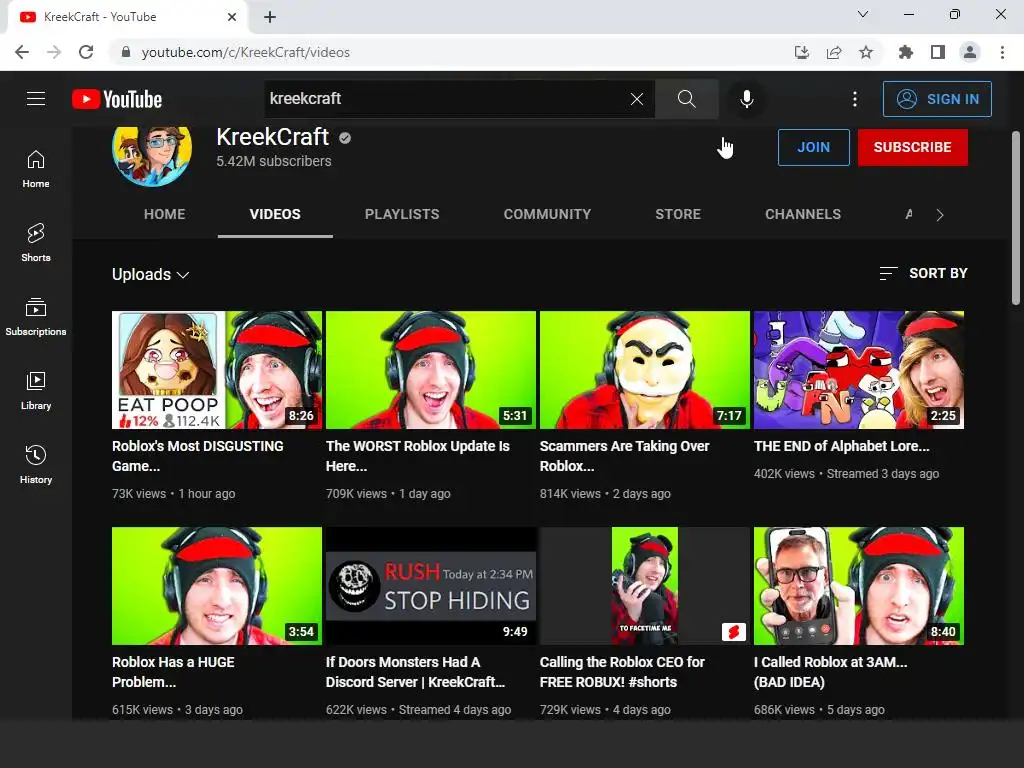Open title Roblox's Most DISGUSTING Game

click(x=198, y=456)
